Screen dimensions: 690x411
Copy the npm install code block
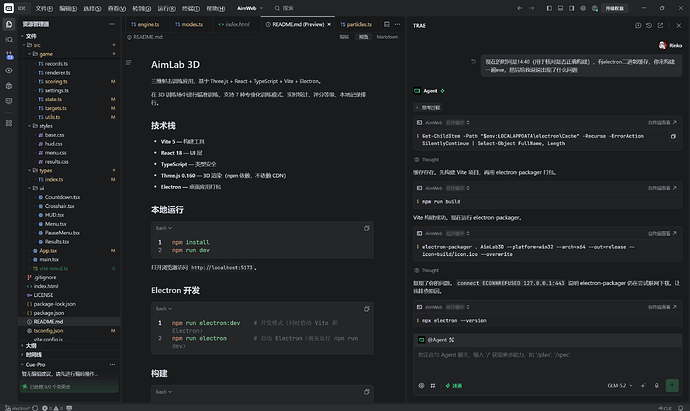coord(366,228)
